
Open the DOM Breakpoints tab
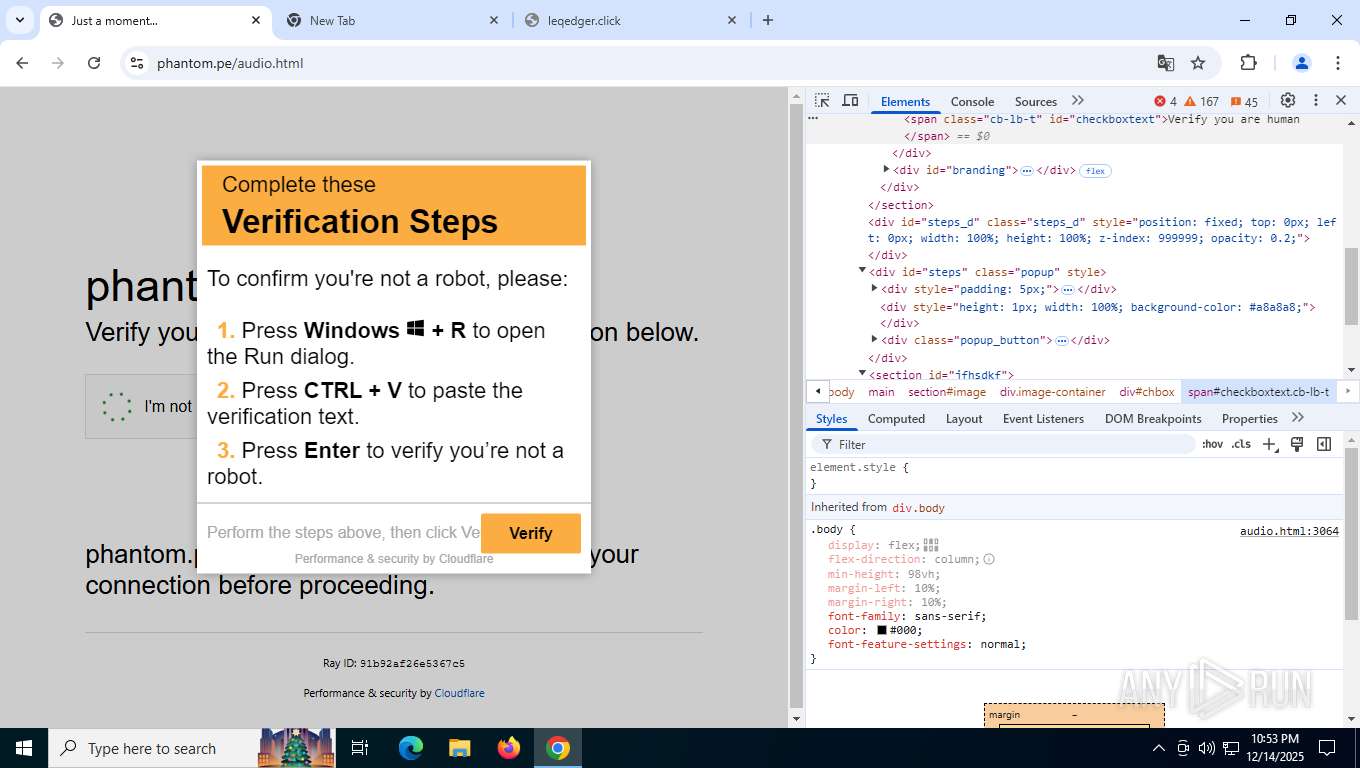pyautogui.click(x=1153, y=419)
